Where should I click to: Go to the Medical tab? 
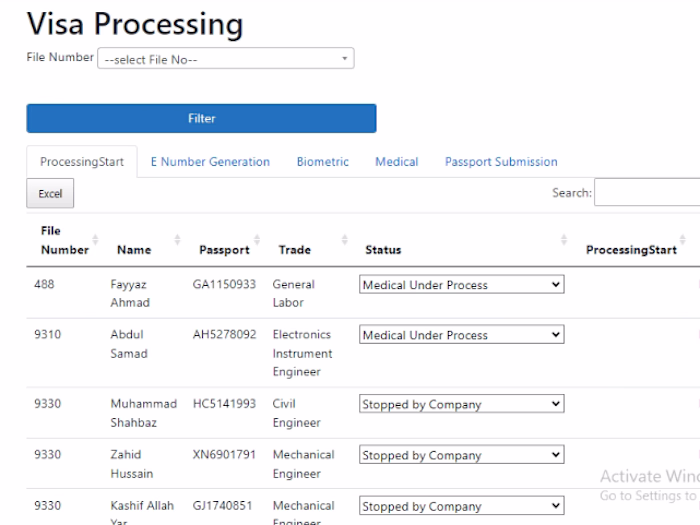tap(396, 162)
